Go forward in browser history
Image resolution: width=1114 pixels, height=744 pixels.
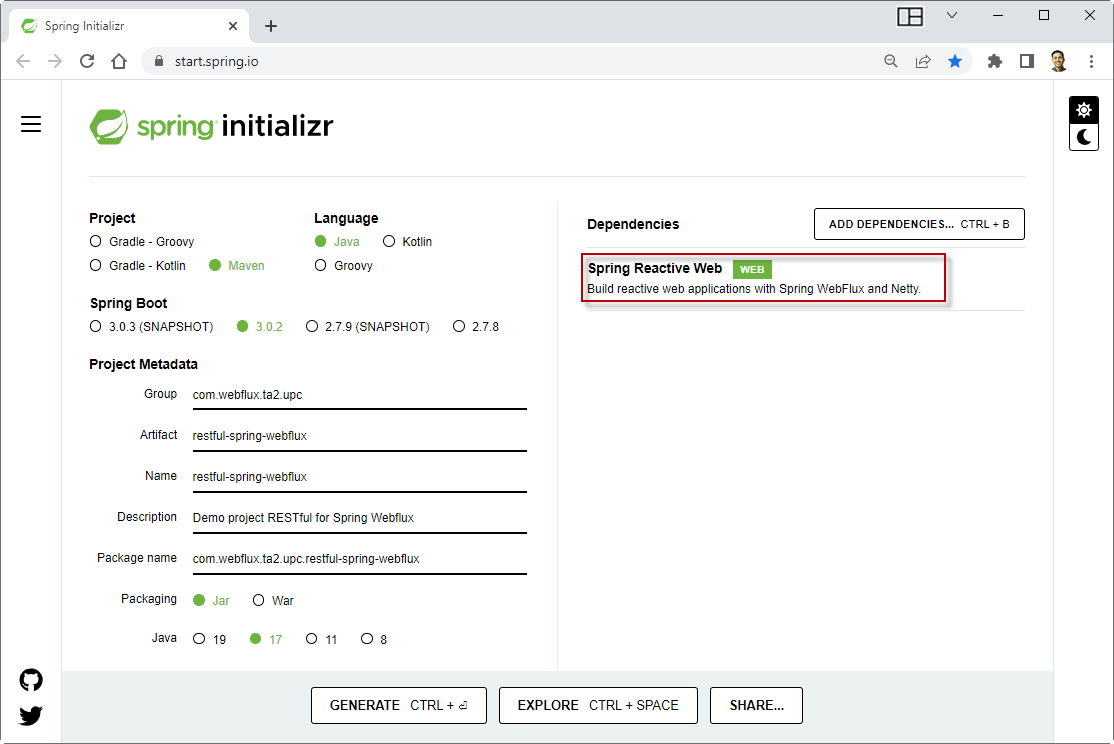(x=55, y=61)
